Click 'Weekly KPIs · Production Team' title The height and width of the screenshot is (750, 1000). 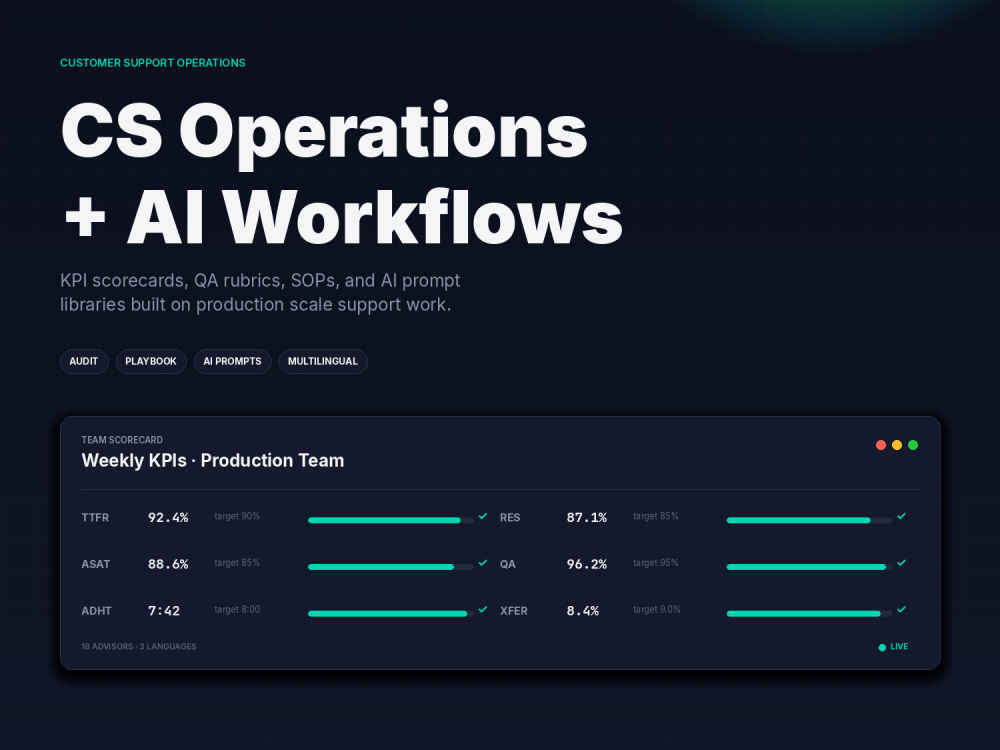tap(213, 460)
